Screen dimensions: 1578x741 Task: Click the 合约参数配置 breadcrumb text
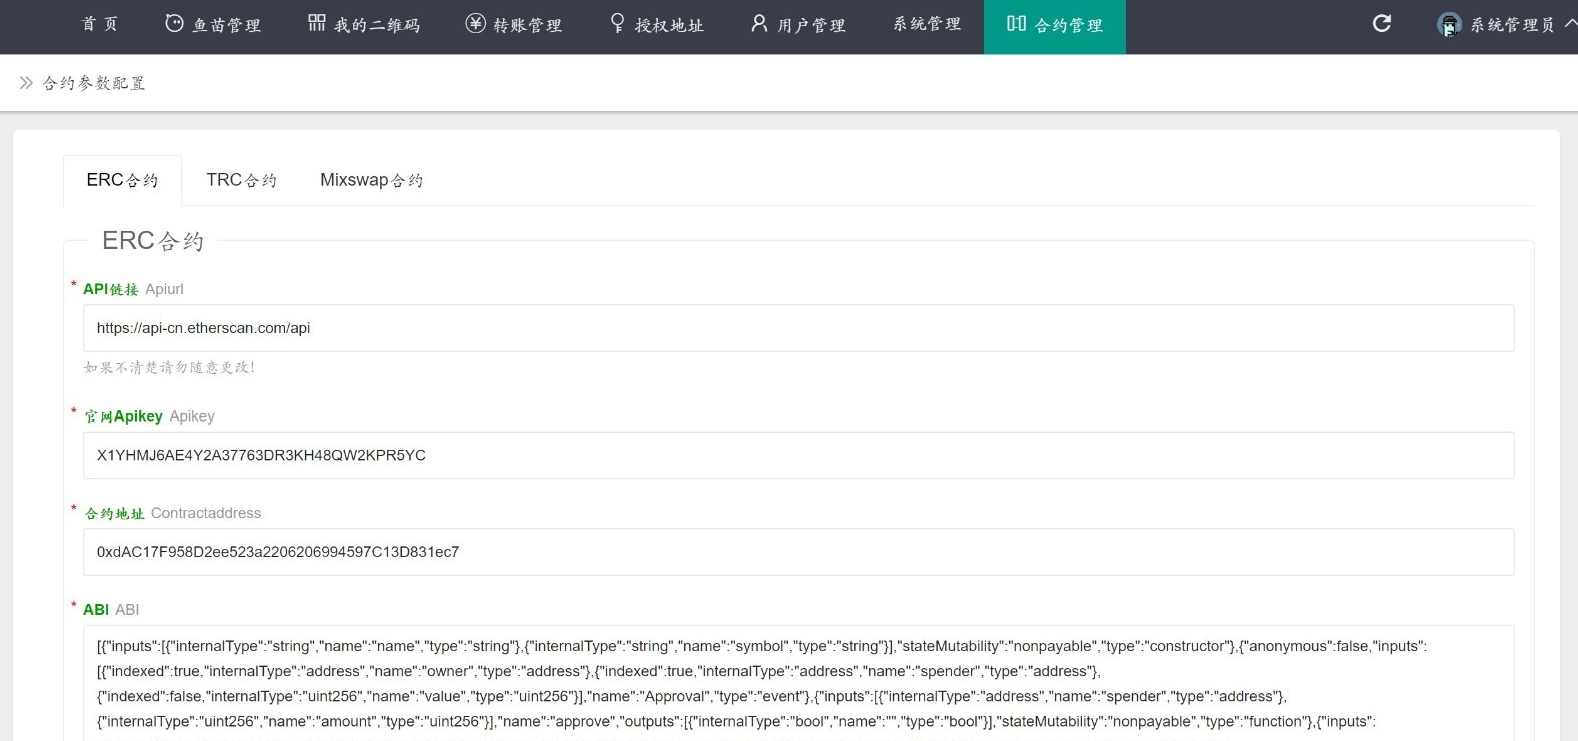click(94, 83)
